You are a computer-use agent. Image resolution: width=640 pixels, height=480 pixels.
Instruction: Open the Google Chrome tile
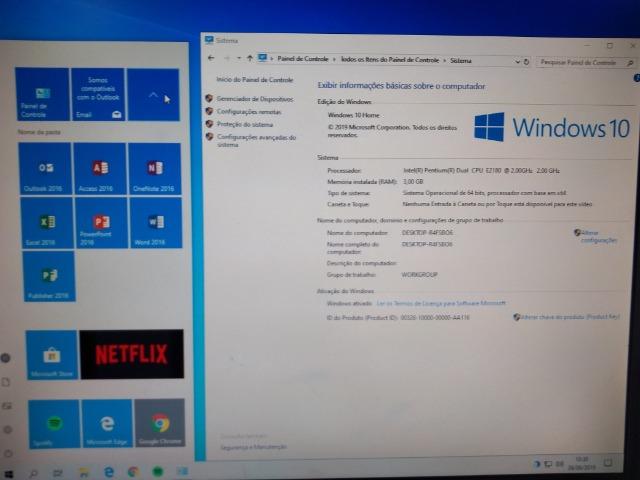(160, 423)
